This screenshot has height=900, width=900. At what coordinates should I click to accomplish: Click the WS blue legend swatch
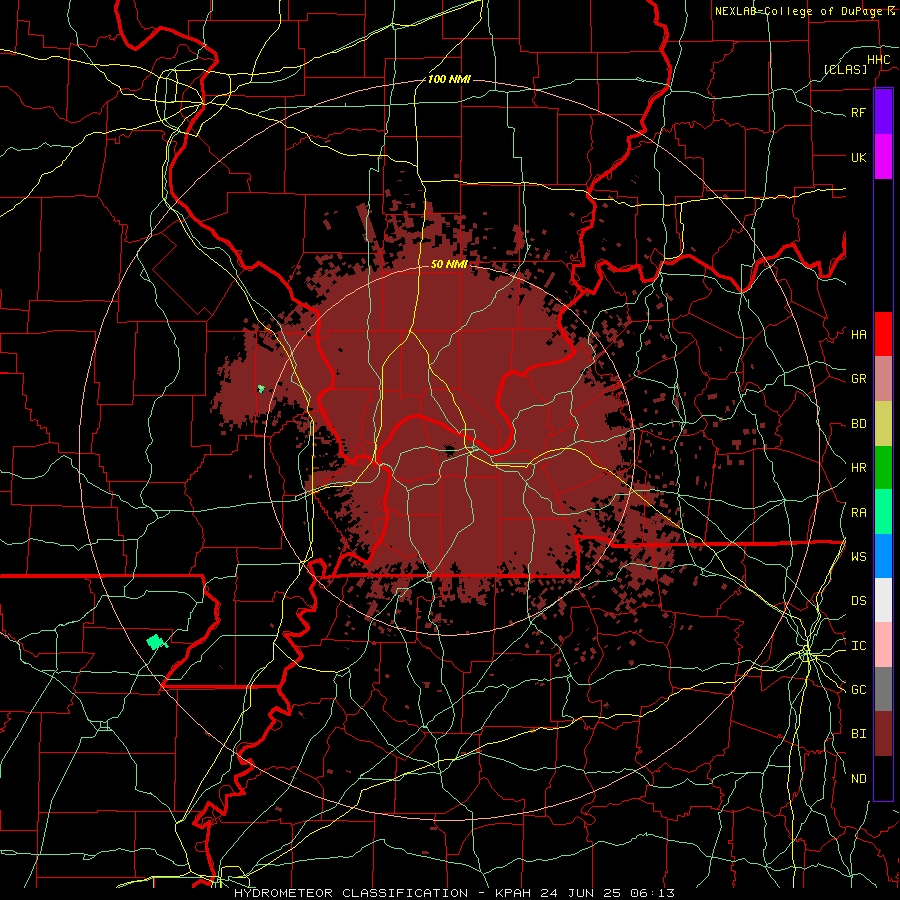pyautogui.click(x=883, y=556)
